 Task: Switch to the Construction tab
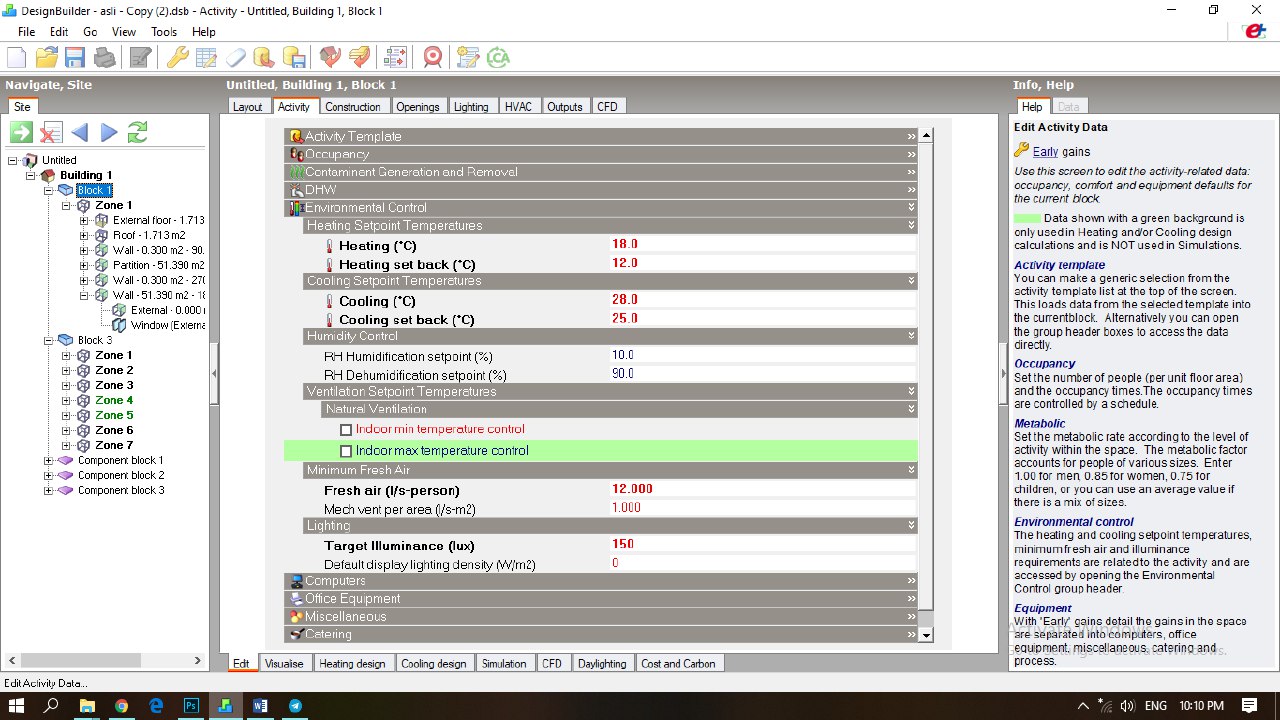click(353, 107)
